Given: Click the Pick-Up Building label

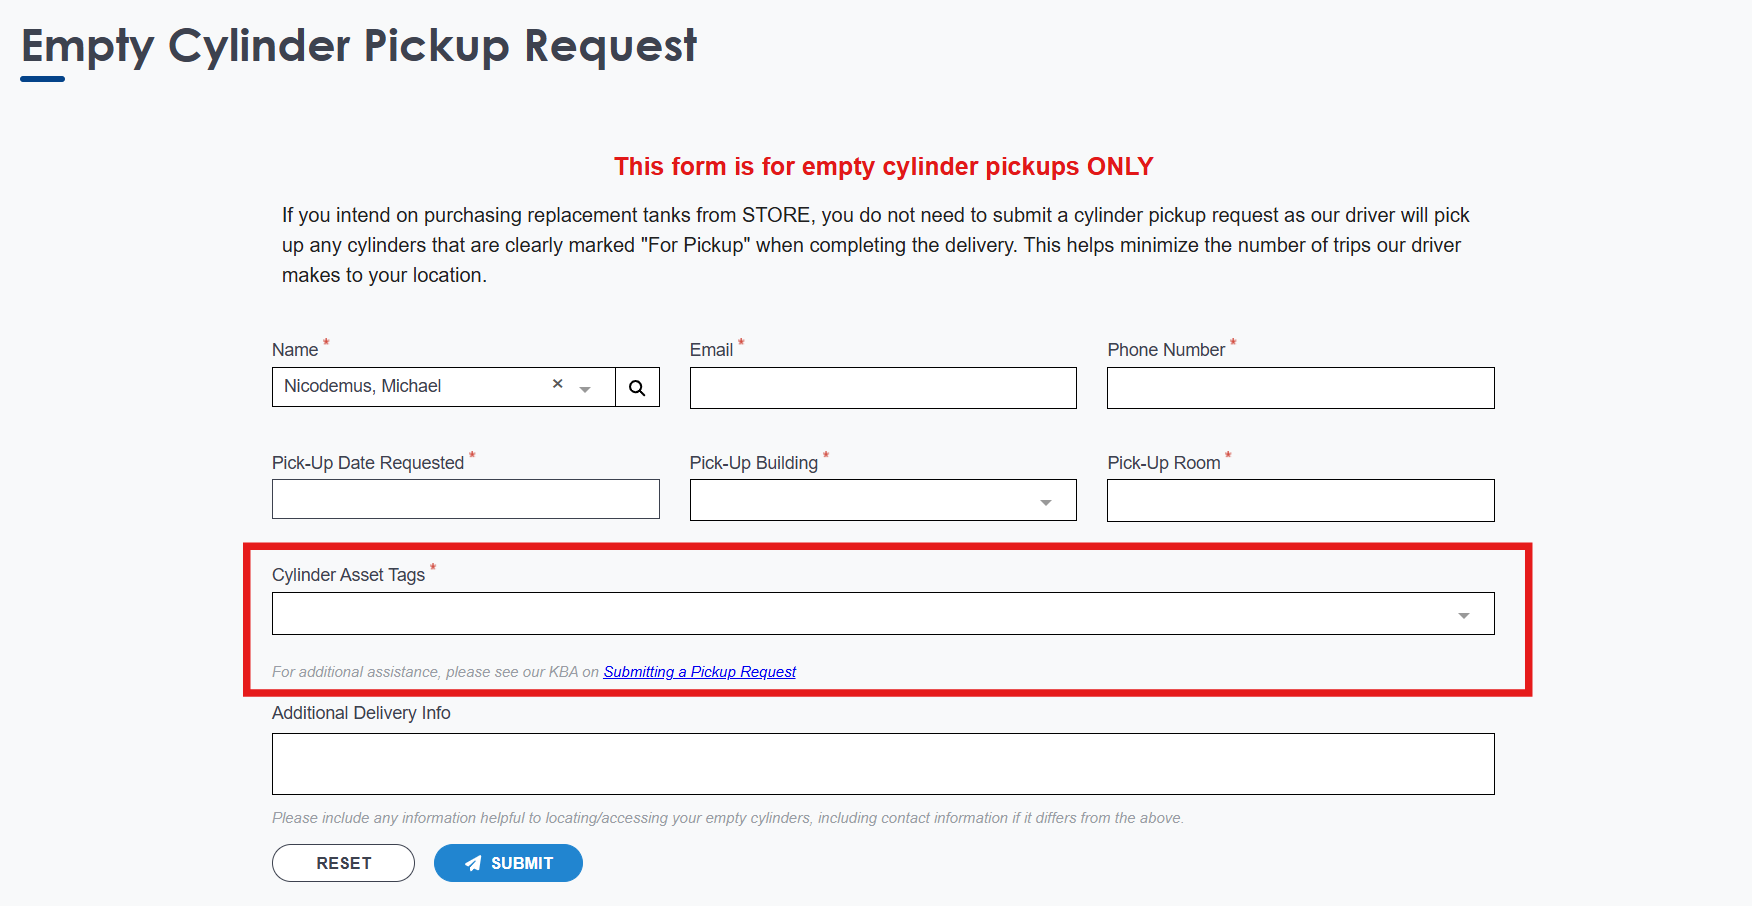Looking at the screenshot, I should (x=753, y=463).
